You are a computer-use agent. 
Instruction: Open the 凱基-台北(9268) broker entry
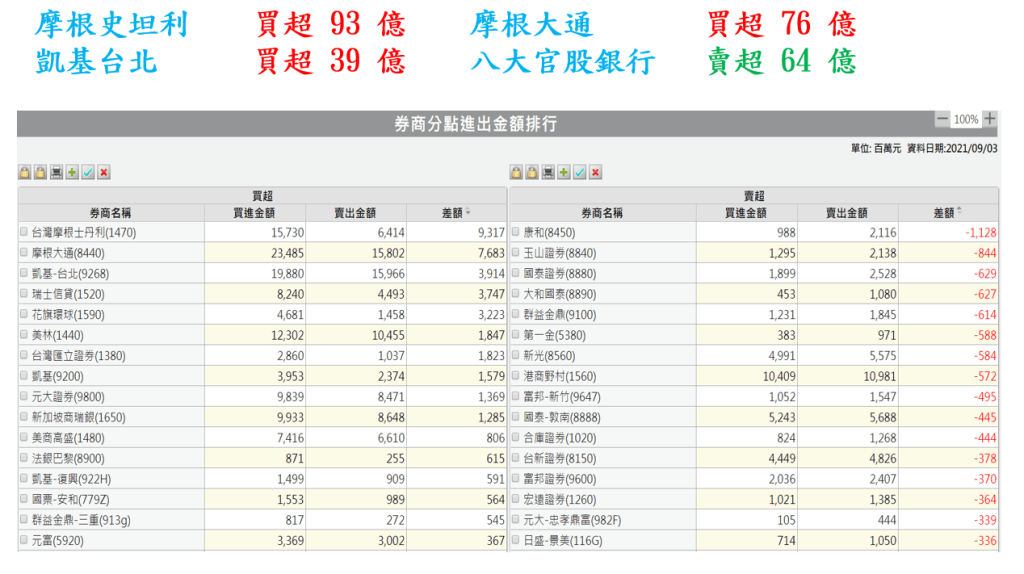(x=75, y=274)
